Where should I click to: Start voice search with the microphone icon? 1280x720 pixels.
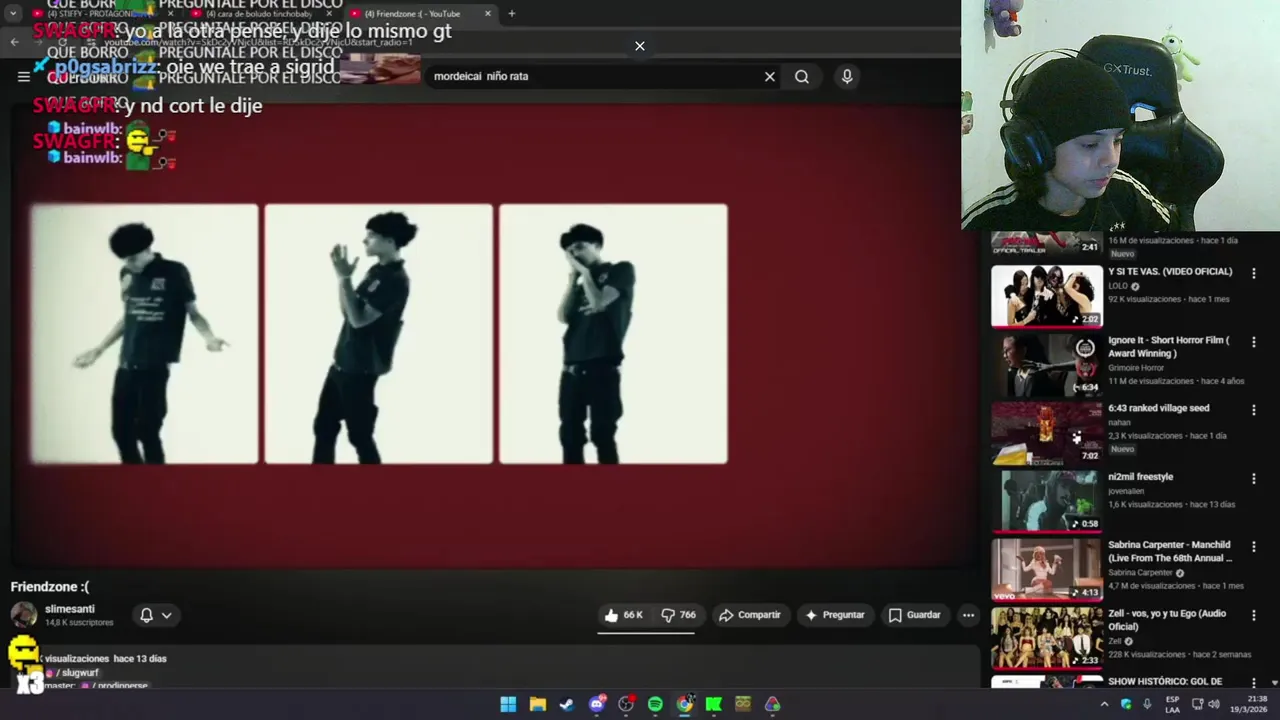(847, 76)
